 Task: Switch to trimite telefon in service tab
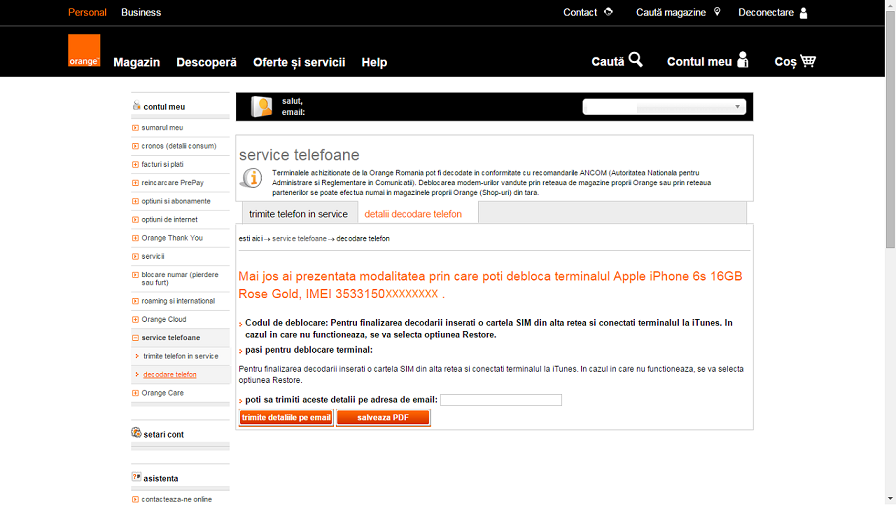coord(299,214)
